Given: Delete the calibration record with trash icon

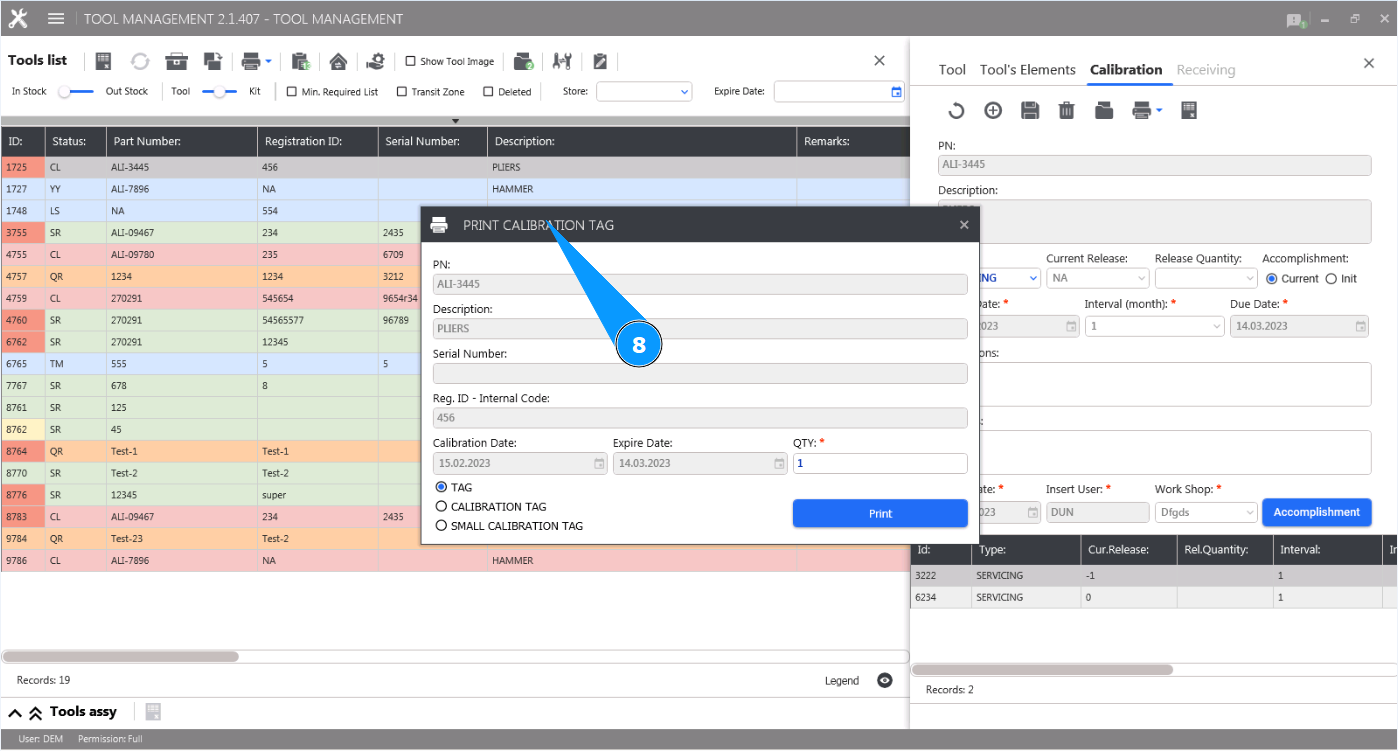Looking at the screenshot, I should (1067, 110).
